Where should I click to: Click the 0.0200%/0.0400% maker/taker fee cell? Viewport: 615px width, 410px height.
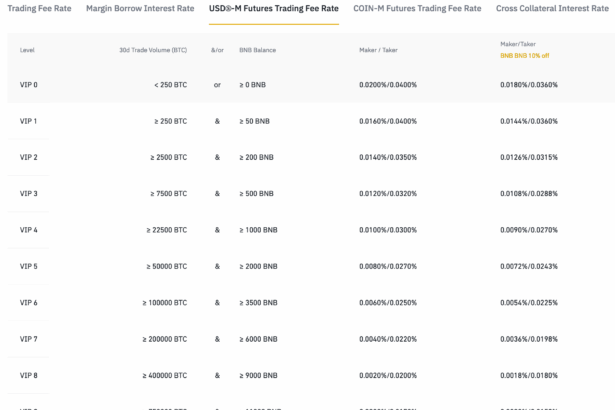(388, 85)
